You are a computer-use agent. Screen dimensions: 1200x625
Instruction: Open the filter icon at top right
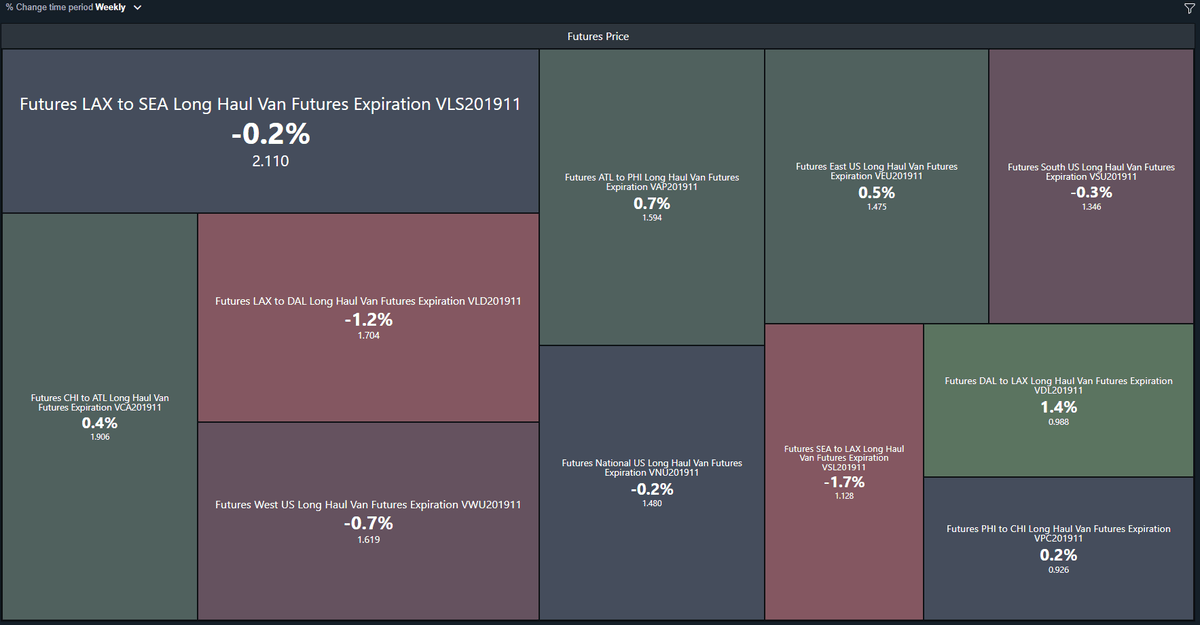tap(1189, 8)
